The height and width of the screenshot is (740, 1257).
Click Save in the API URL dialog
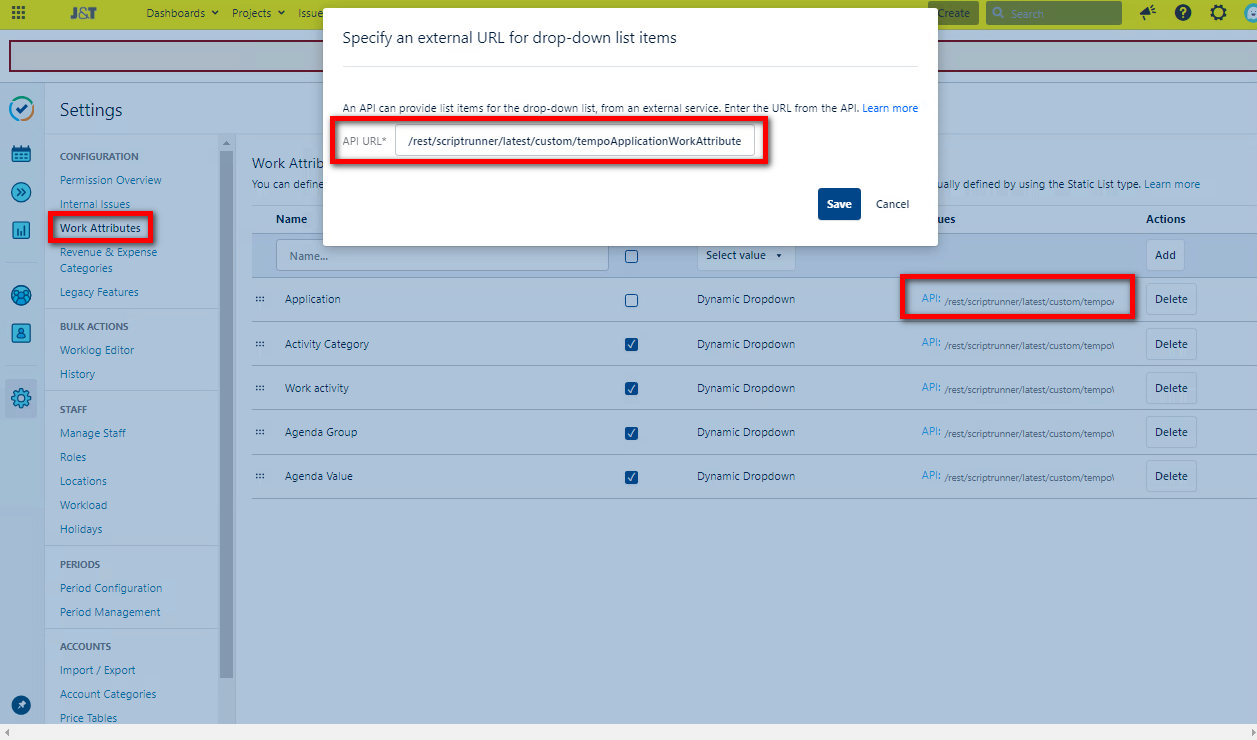click(x=839, y=204)
